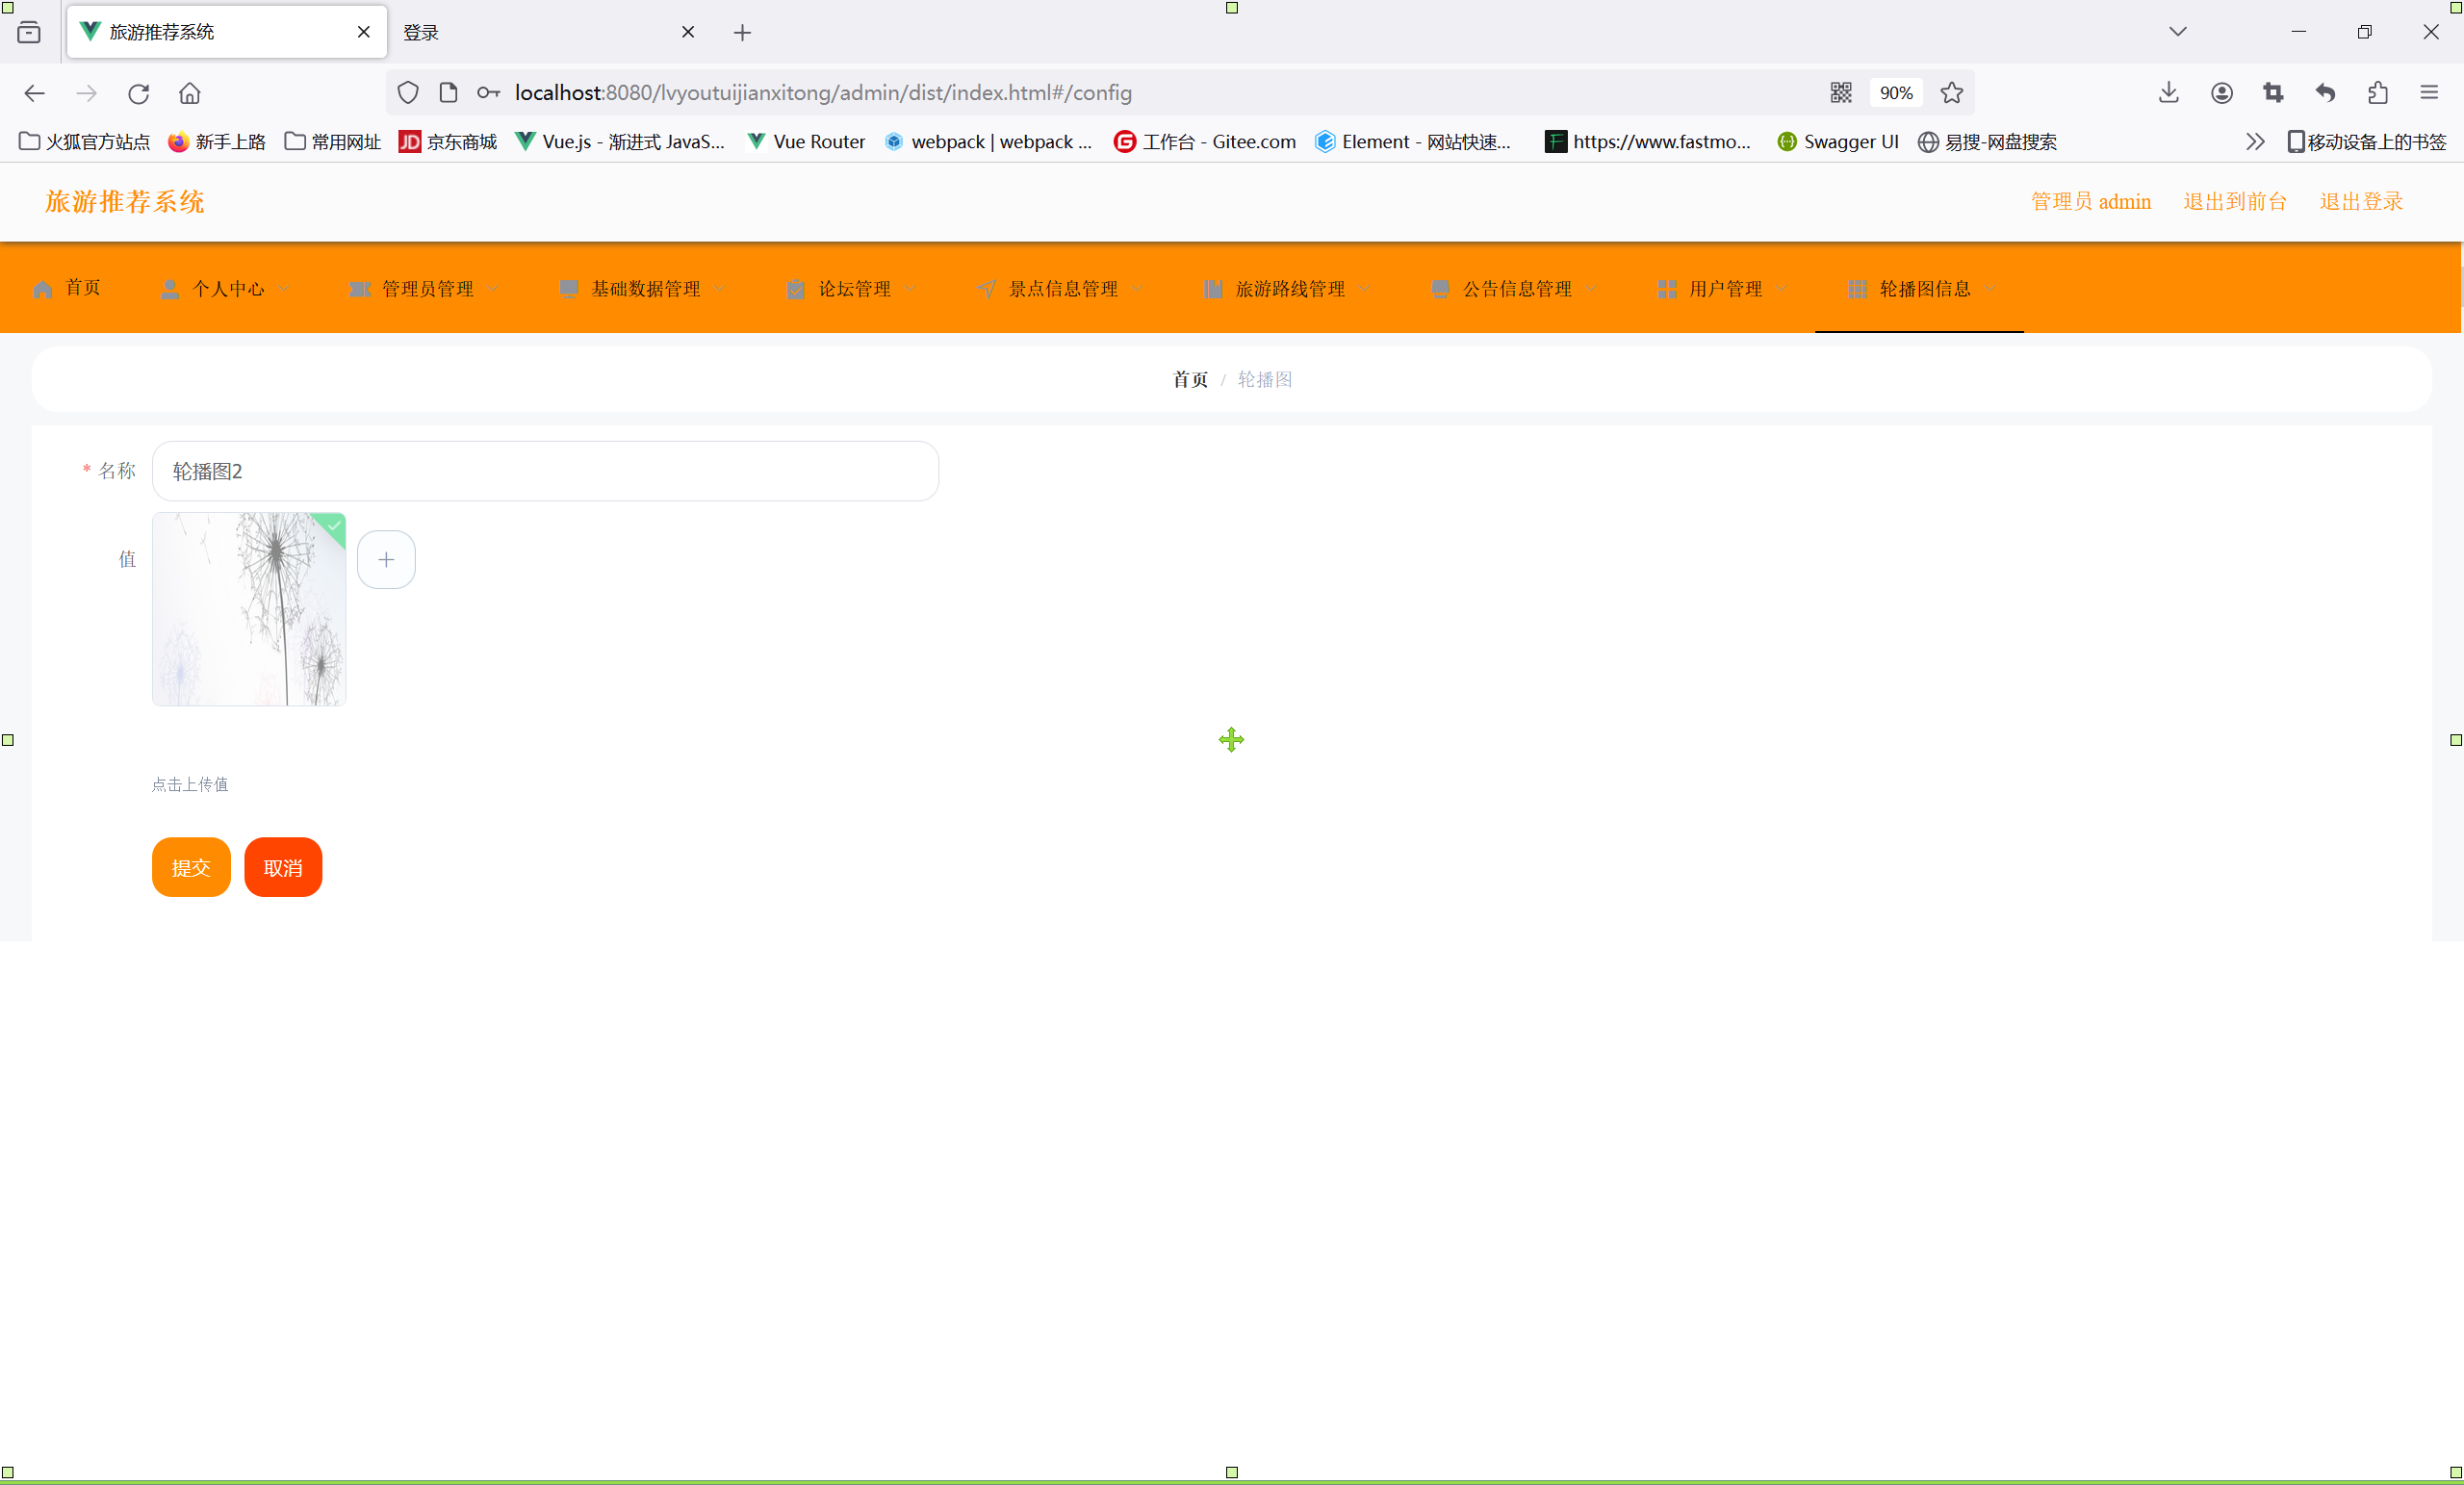2464x1485 pixels.
Task: Click the 90% zoom level indicator
Action: [1895, 93]
